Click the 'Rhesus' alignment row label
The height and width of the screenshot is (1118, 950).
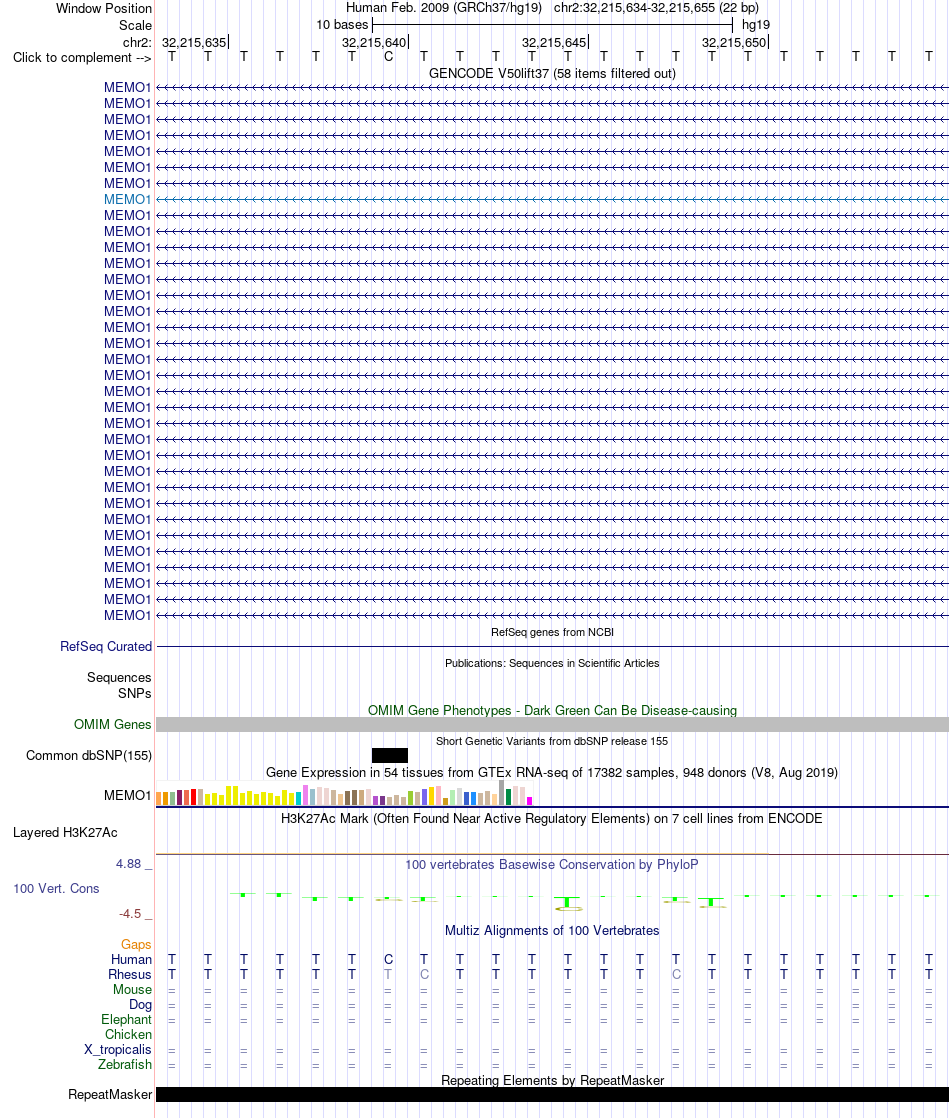[130, 975]
